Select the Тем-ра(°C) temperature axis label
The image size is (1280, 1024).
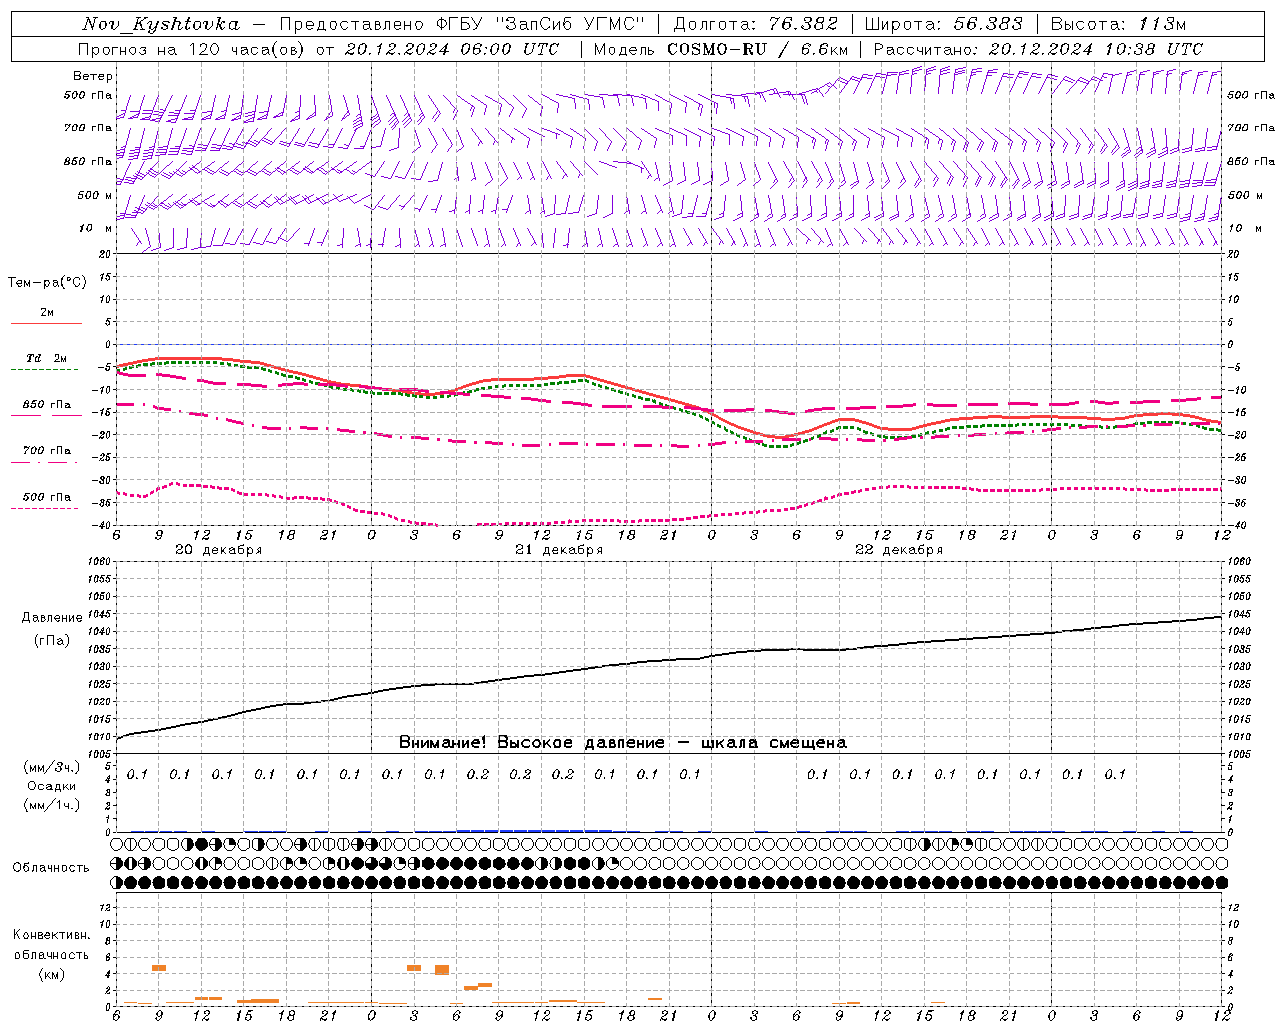47,283
